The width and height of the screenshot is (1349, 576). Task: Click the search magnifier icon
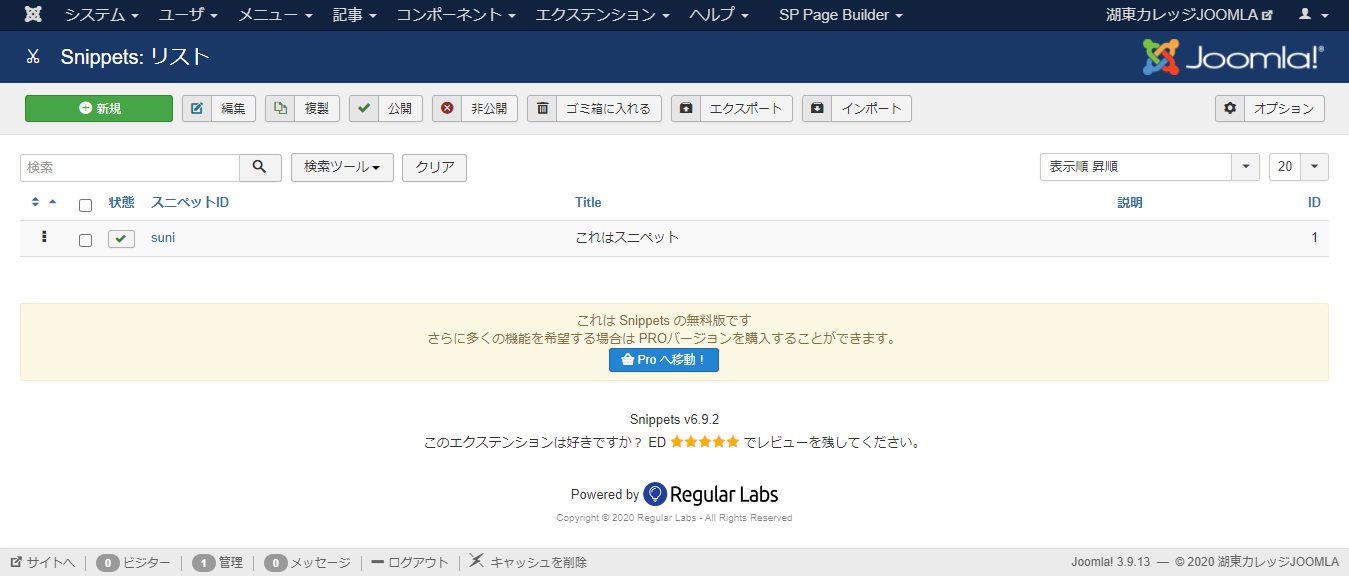[x=260, y=167]
